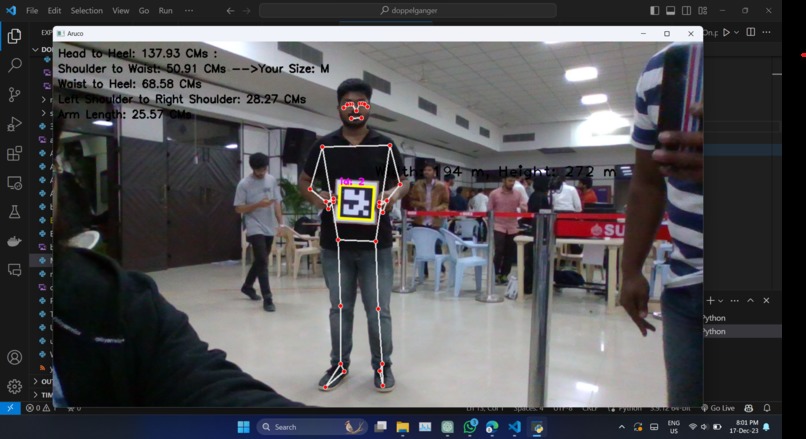Maximize the Aruco window
The image size is (806, 439).
[667, 33]
